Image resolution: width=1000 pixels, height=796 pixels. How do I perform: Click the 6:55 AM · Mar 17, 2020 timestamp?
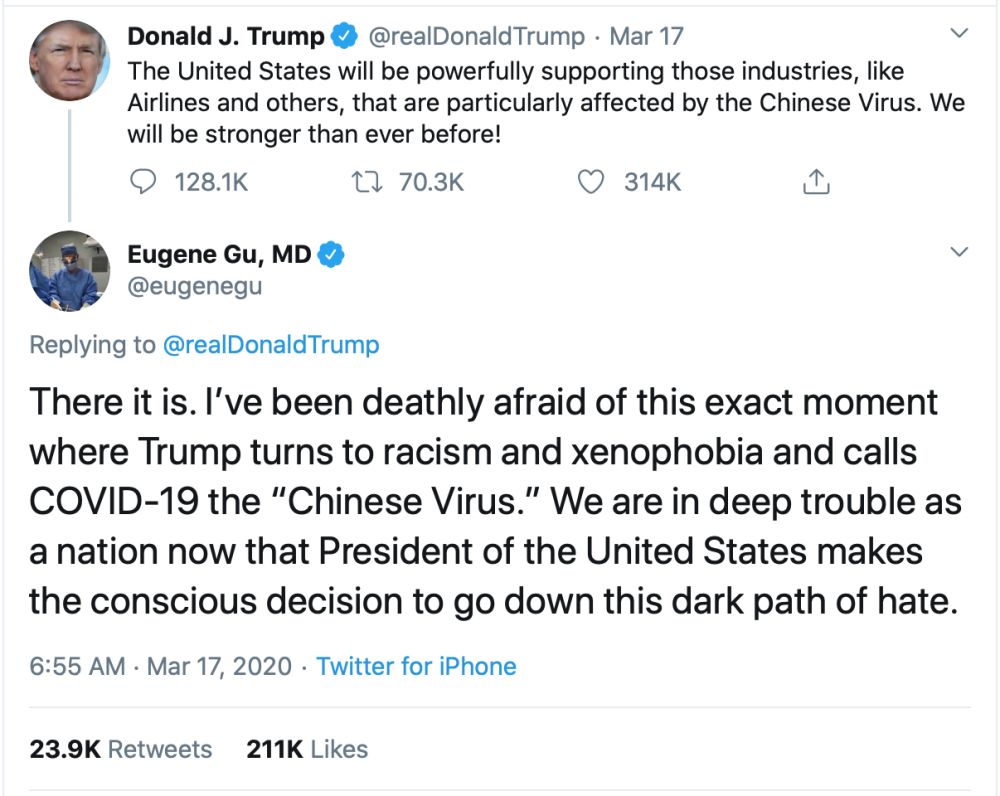(160, 666)
